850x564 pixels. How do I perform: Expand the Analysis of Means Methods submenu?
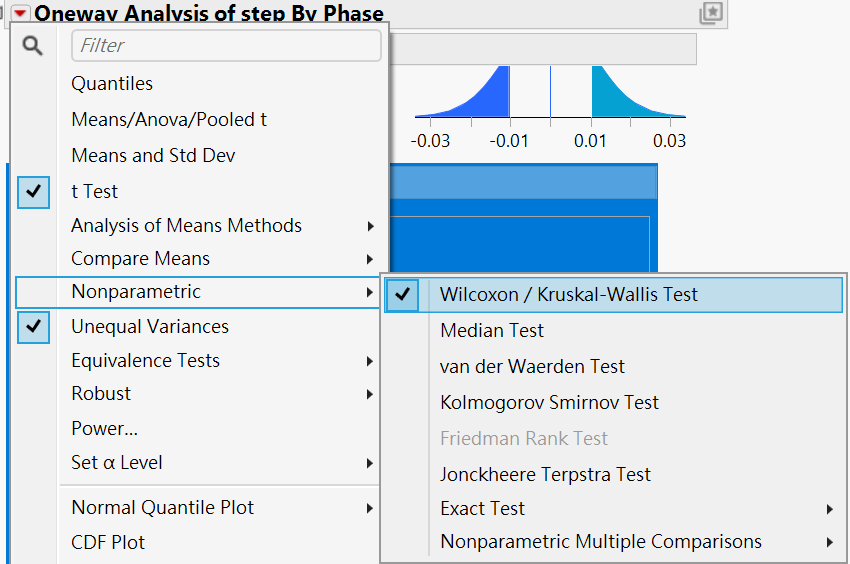(186, 226)
